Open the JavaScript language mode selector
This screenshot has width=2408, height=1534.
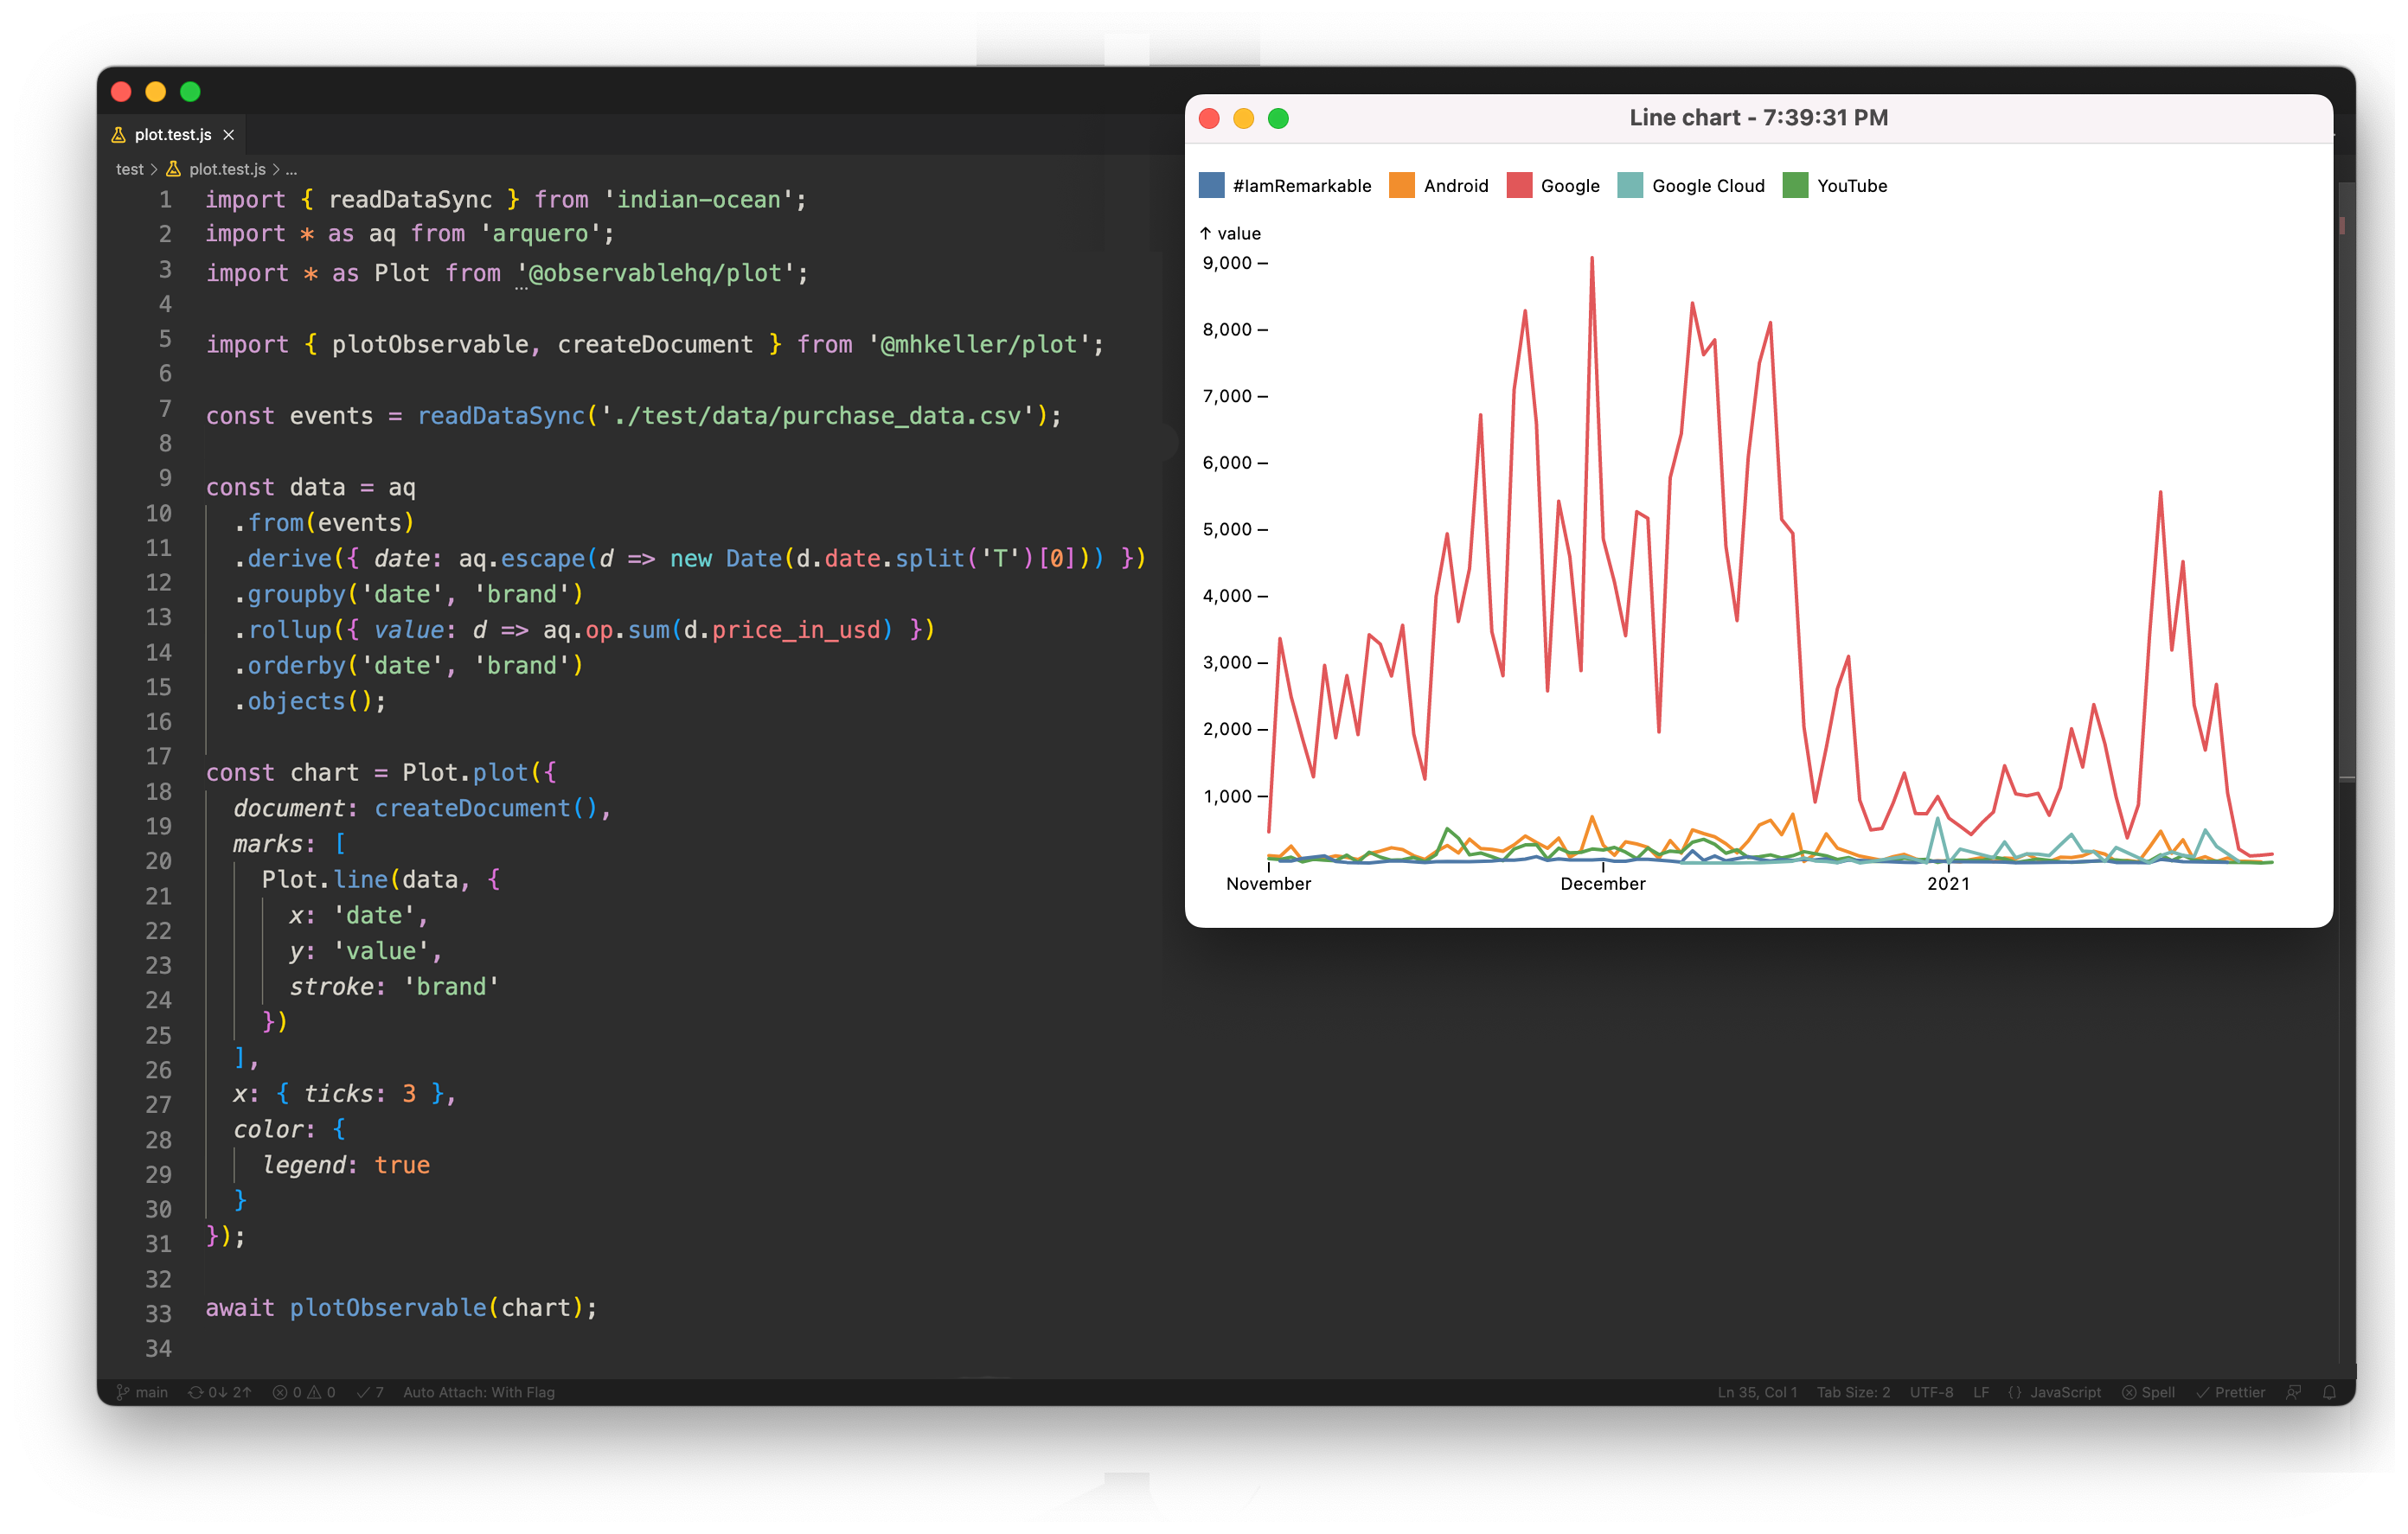(x=2055, y=1392)
